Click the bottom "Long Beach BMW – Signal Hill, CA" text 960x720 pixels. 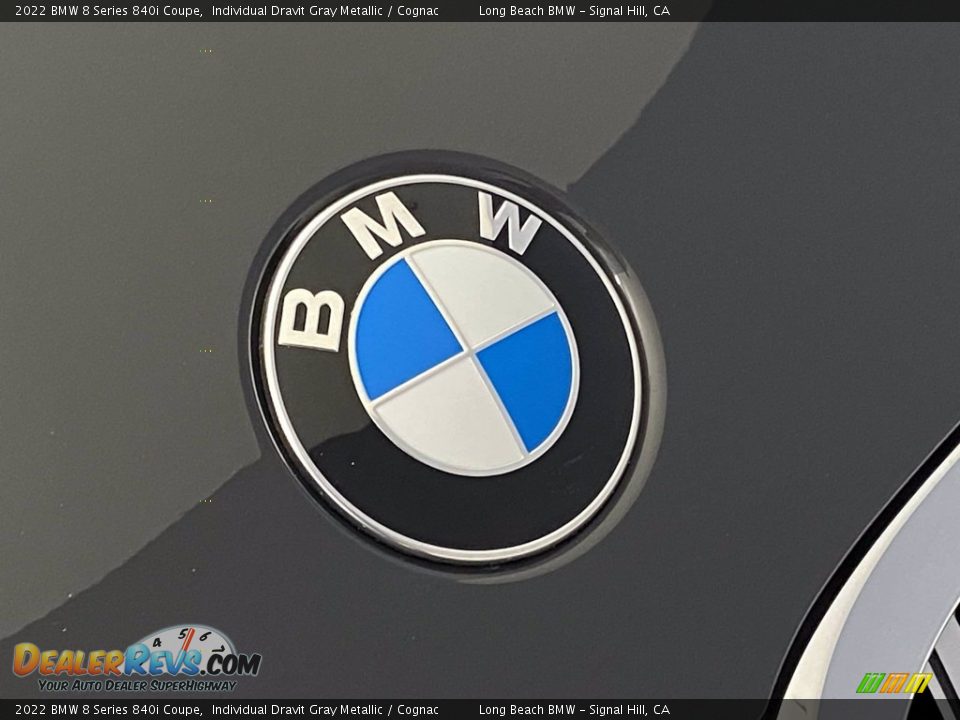[574, 710]
